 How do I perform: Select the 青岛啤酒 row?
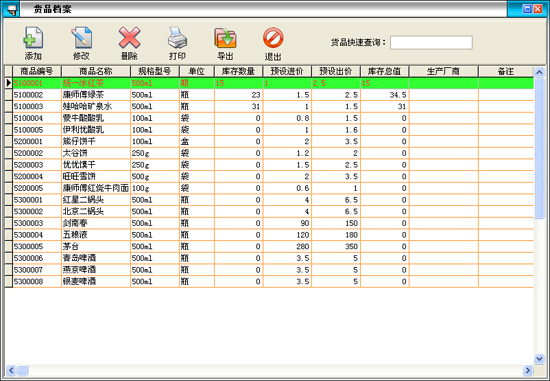[x=269, y=258]
